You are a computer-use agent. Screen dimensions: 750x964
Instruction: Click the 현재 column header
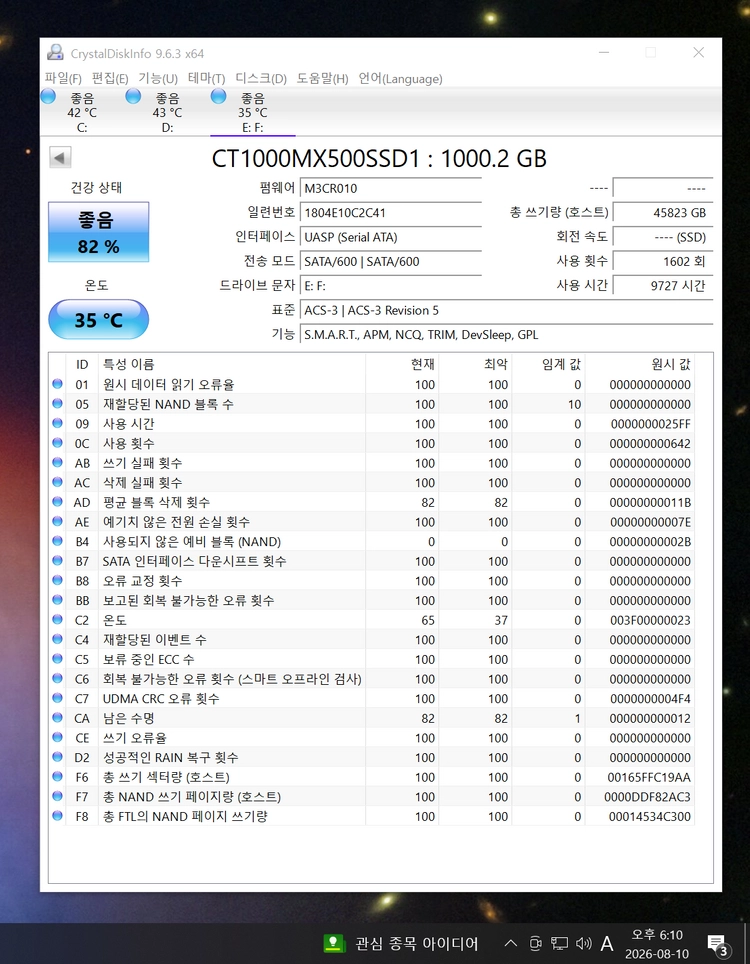coord(402,365)
